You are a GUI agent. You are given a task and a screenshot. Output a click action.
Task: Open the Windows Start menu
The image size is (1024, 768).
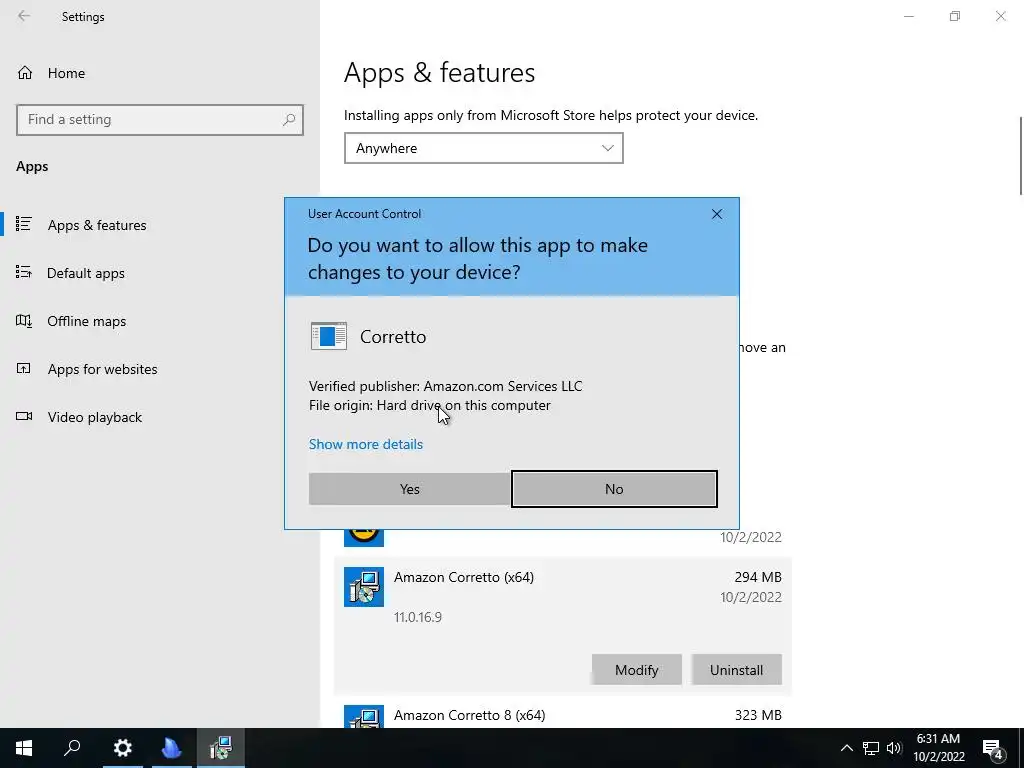24,748
